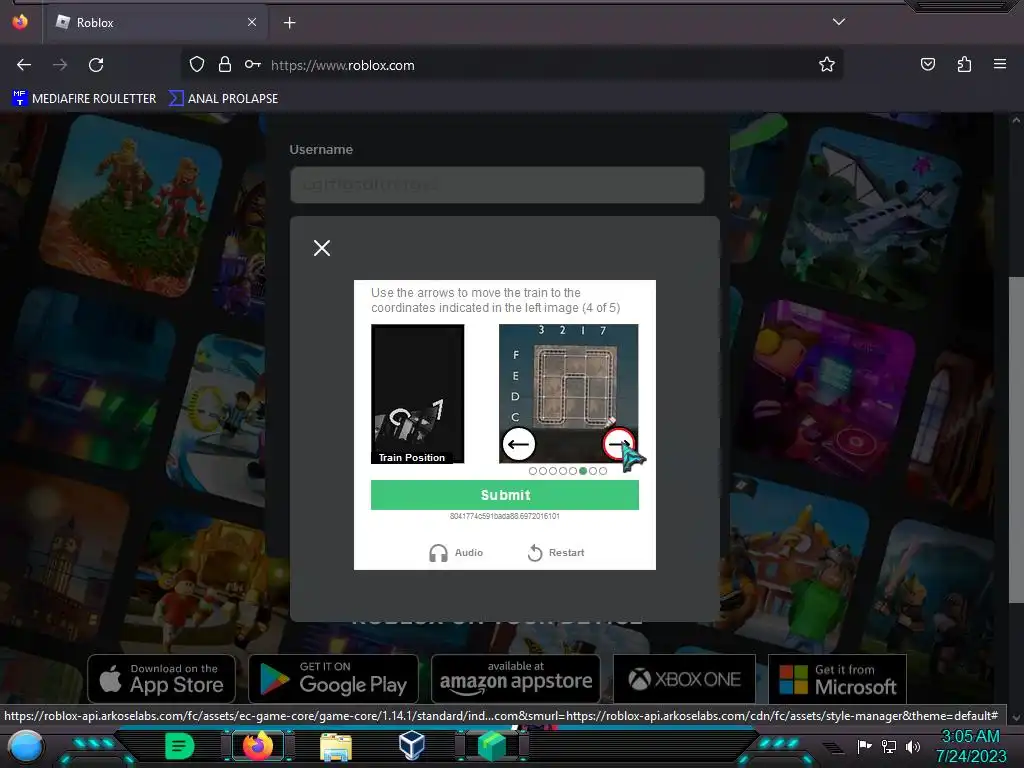Click the Train Position reference image
Screen dimensions: 1024x768
coord(417,394)
